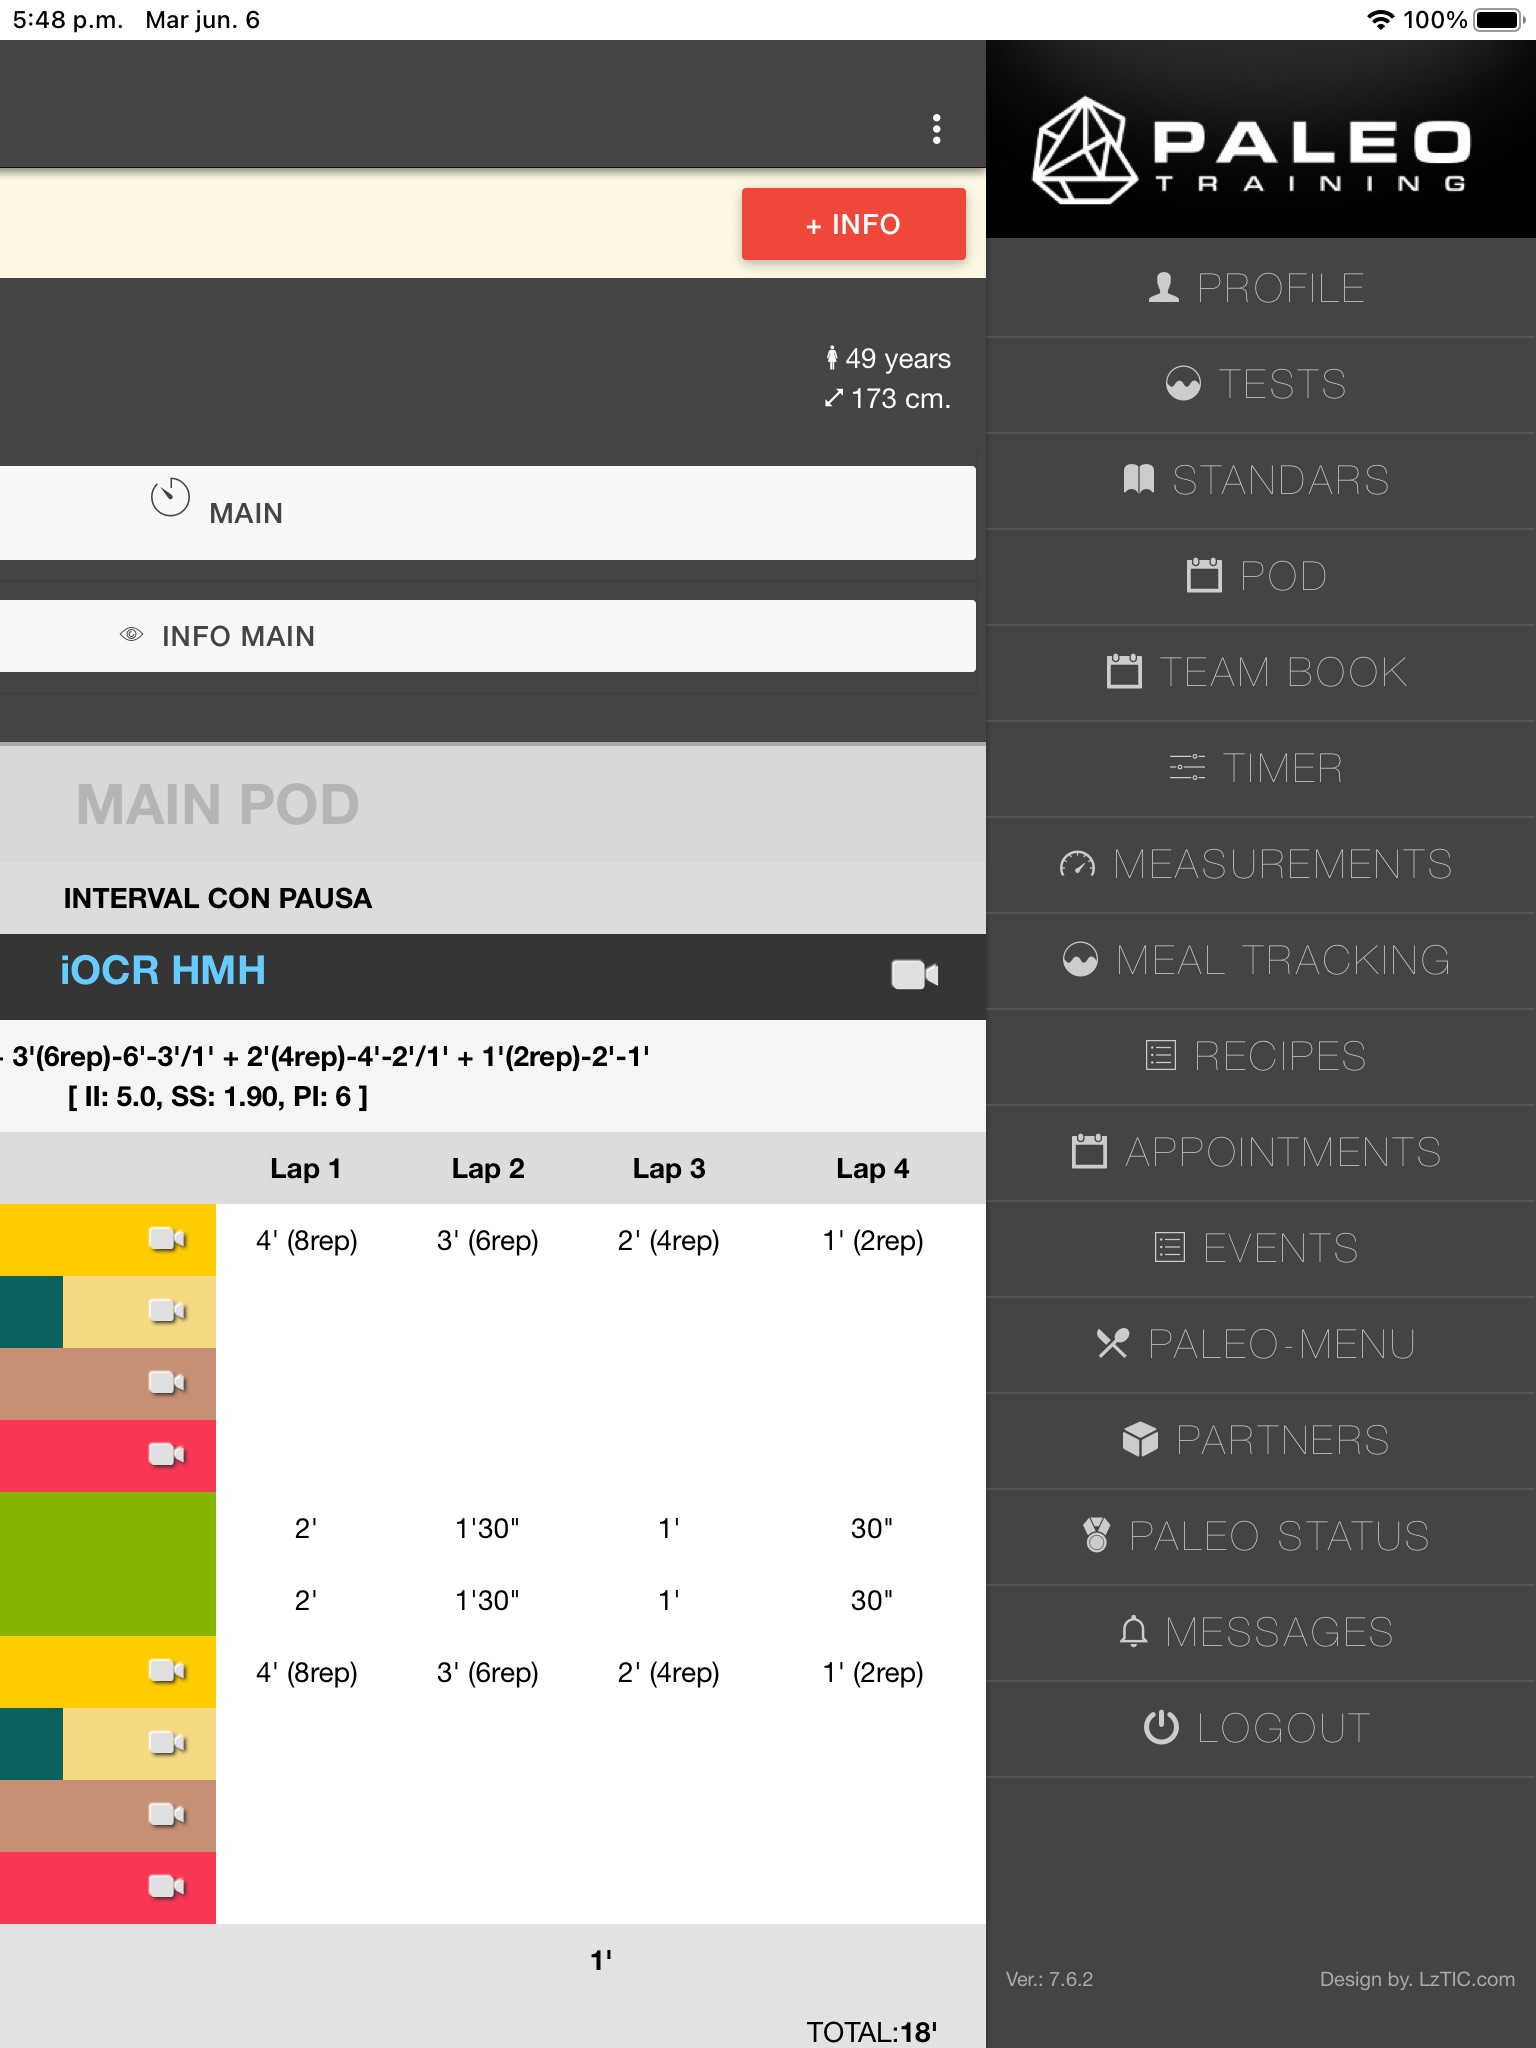Open APPOINTMENTS in side menu
The width and height of the screenshot is (1536, 2048).
click(x=1261, y=1152)
